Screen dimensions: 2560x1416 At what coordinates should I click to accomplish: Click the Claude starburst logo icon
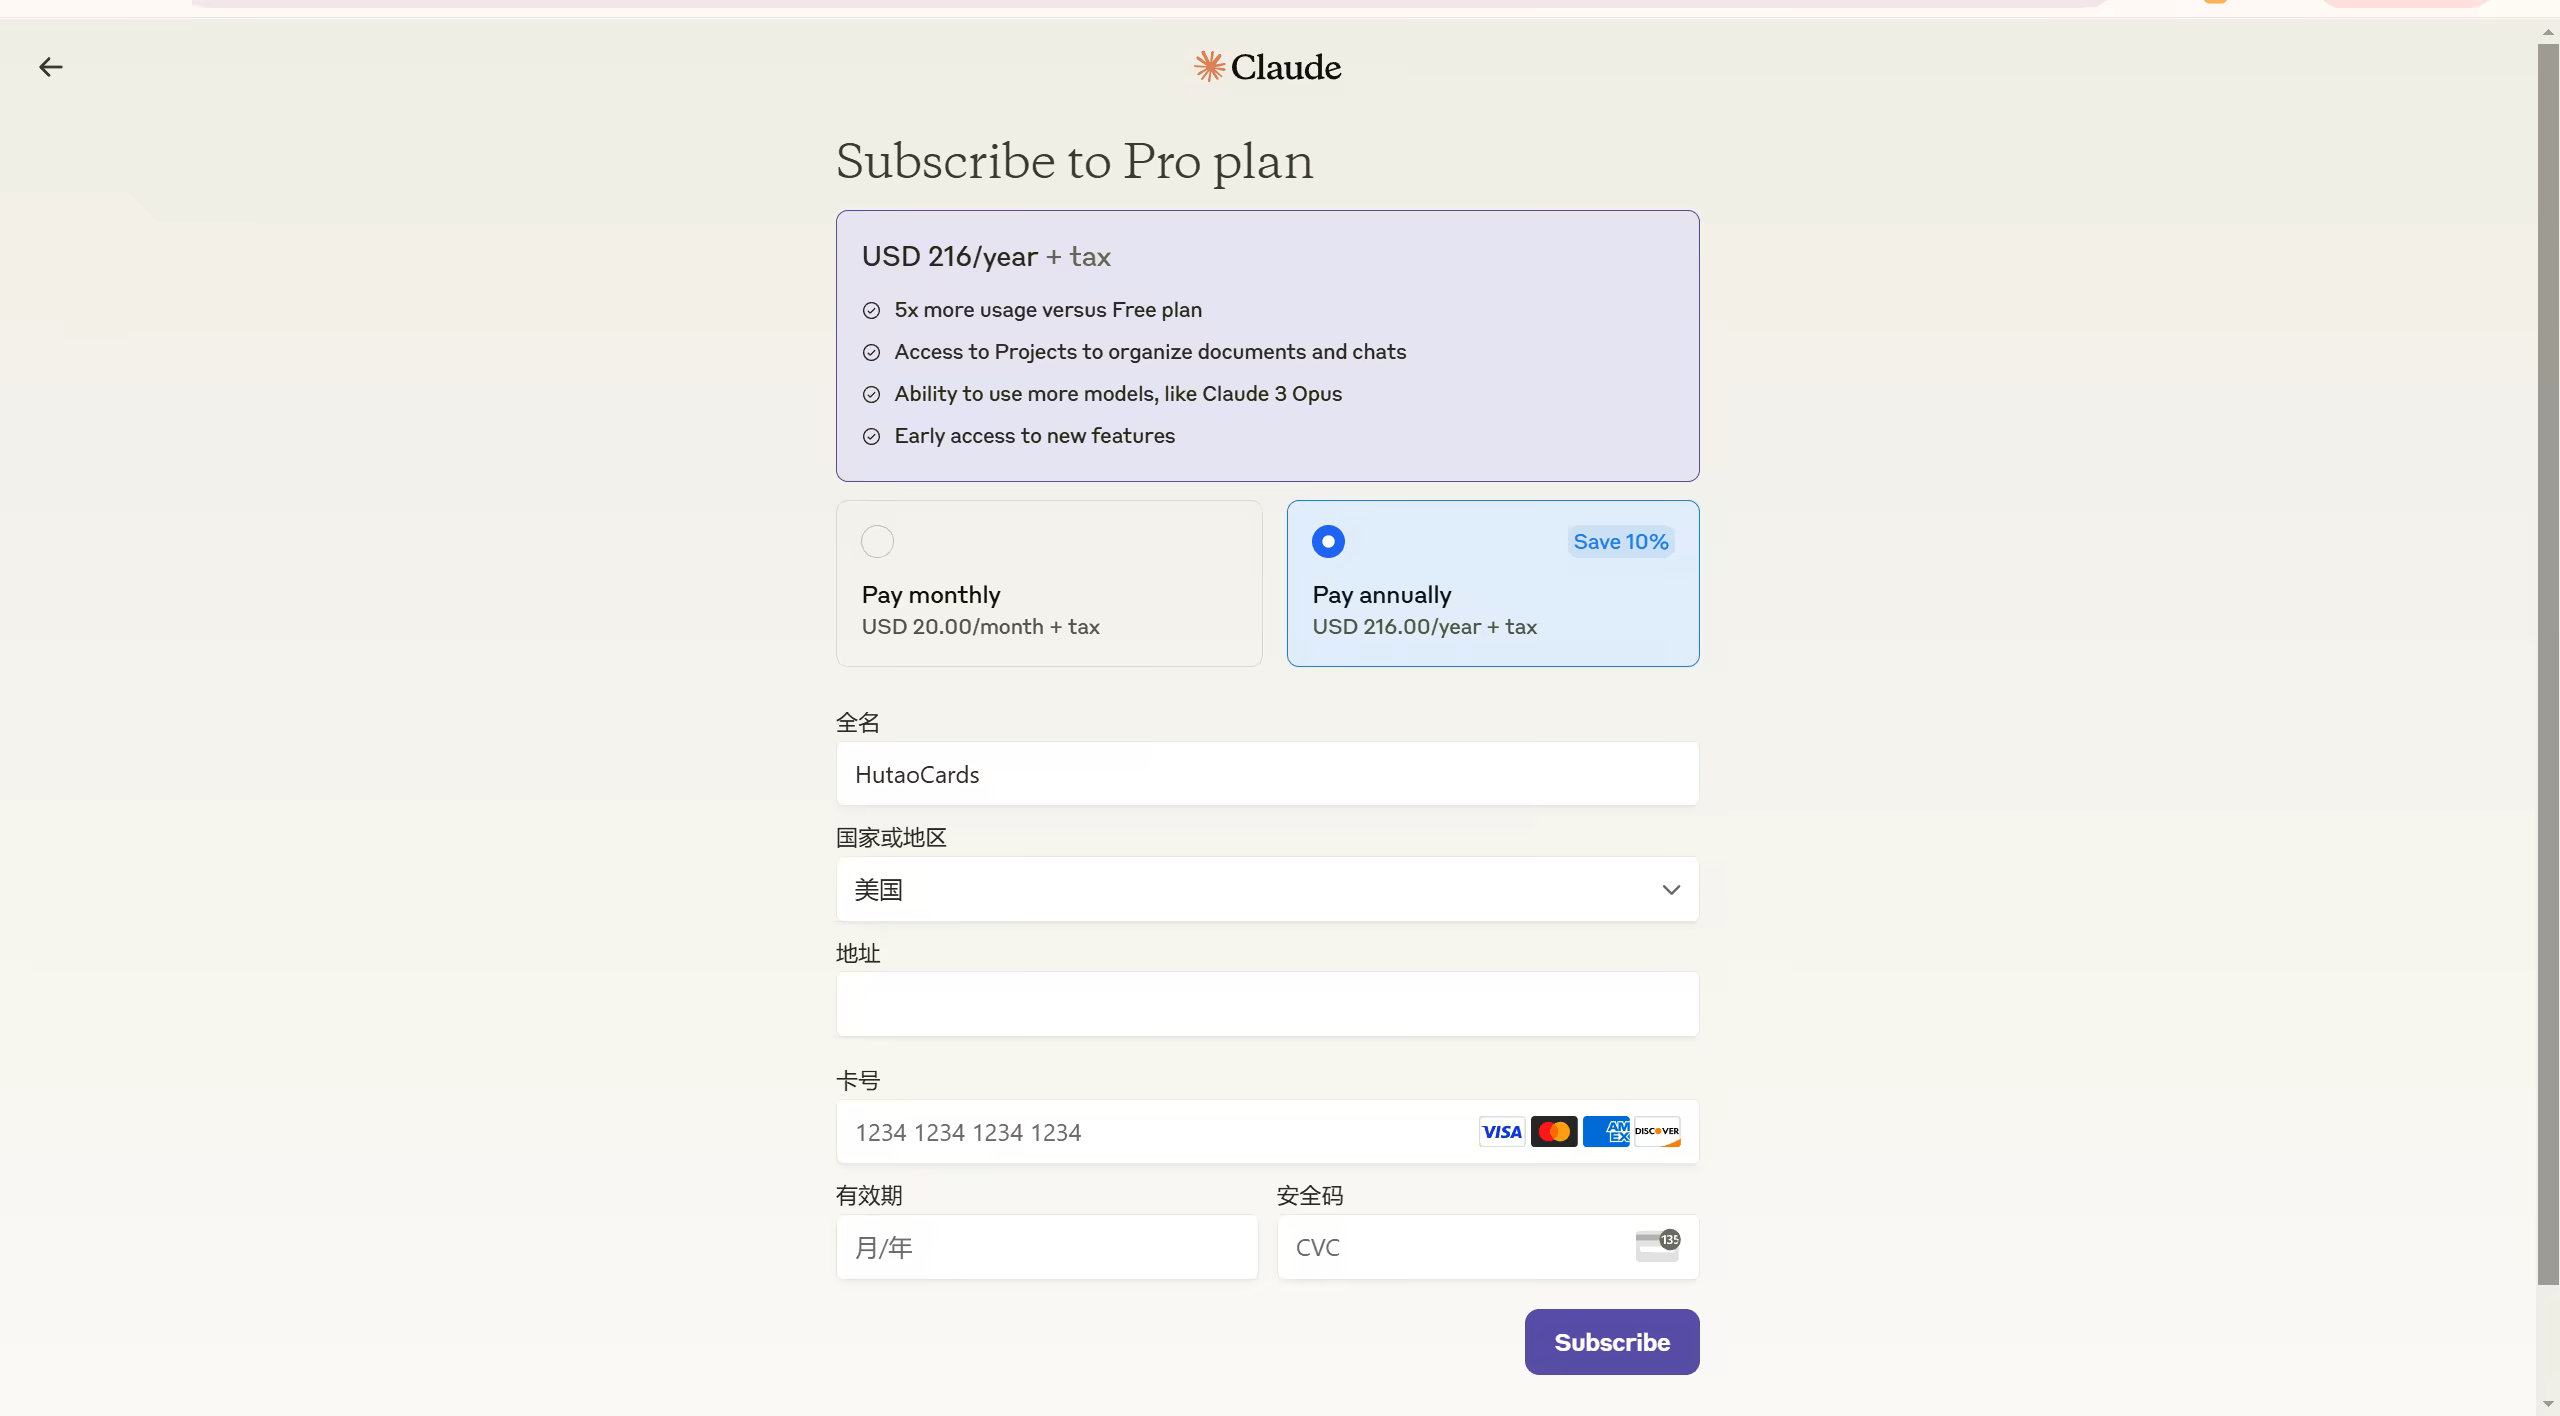[1209, 67]
